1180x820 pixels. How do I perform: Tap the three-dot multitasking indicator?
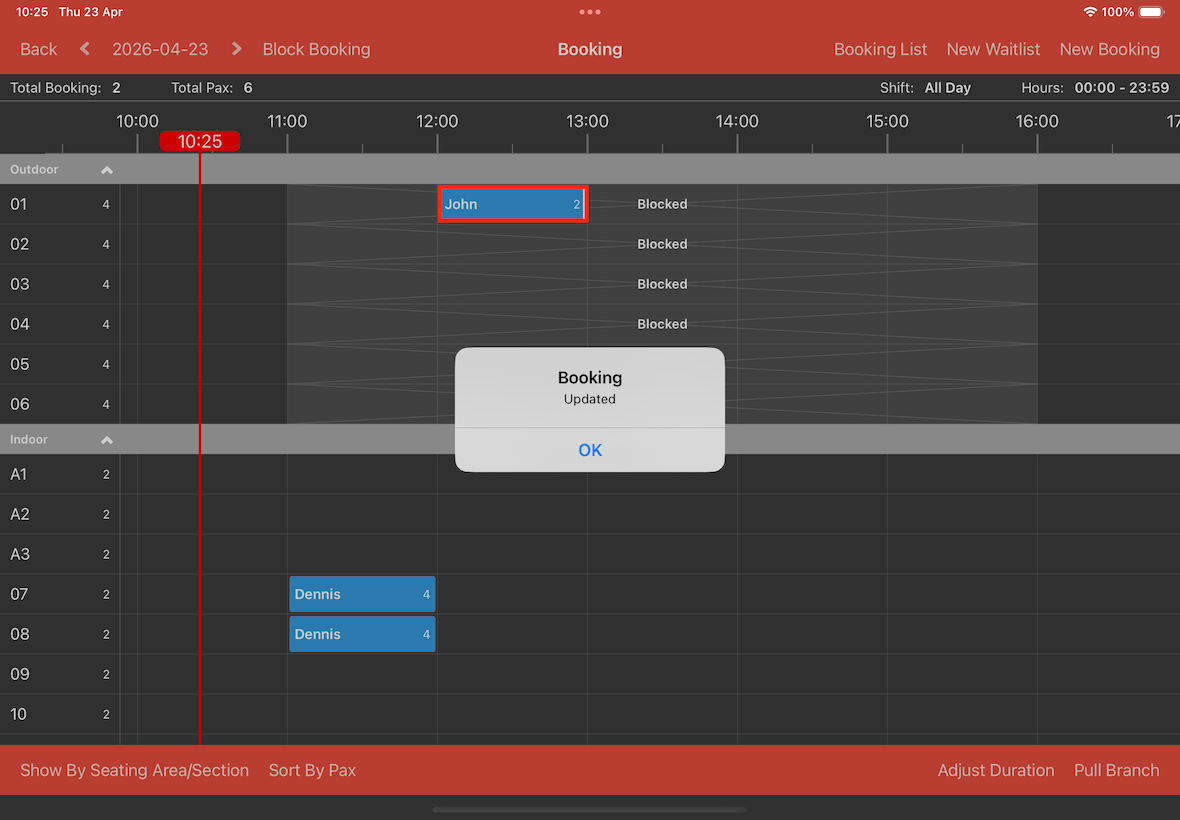(x=590, y=12)
